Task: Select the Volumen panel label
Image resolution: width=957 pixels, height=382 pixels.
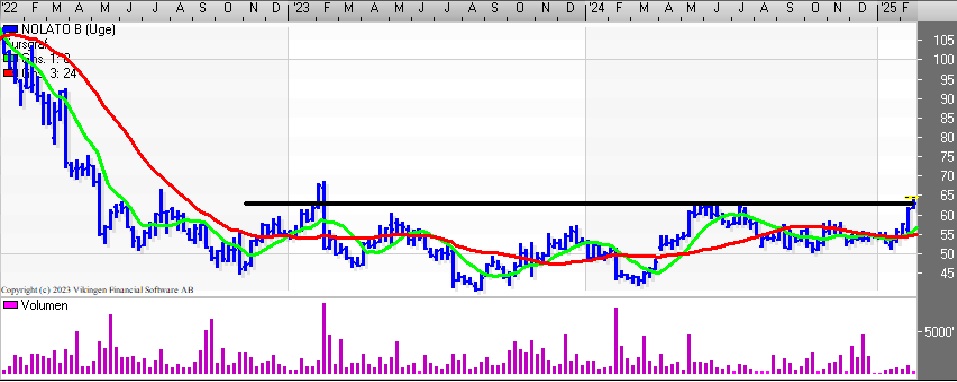Action: (44, 305)
